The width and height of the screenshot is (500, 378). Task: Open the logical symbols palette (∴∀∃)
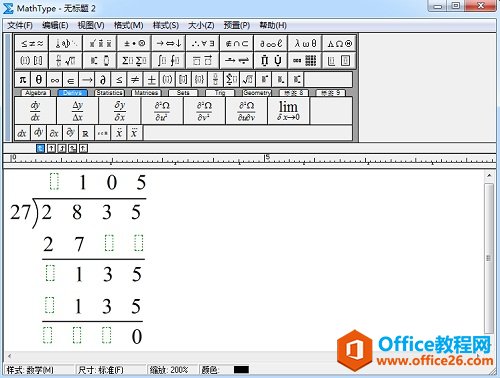pos(203,43)
